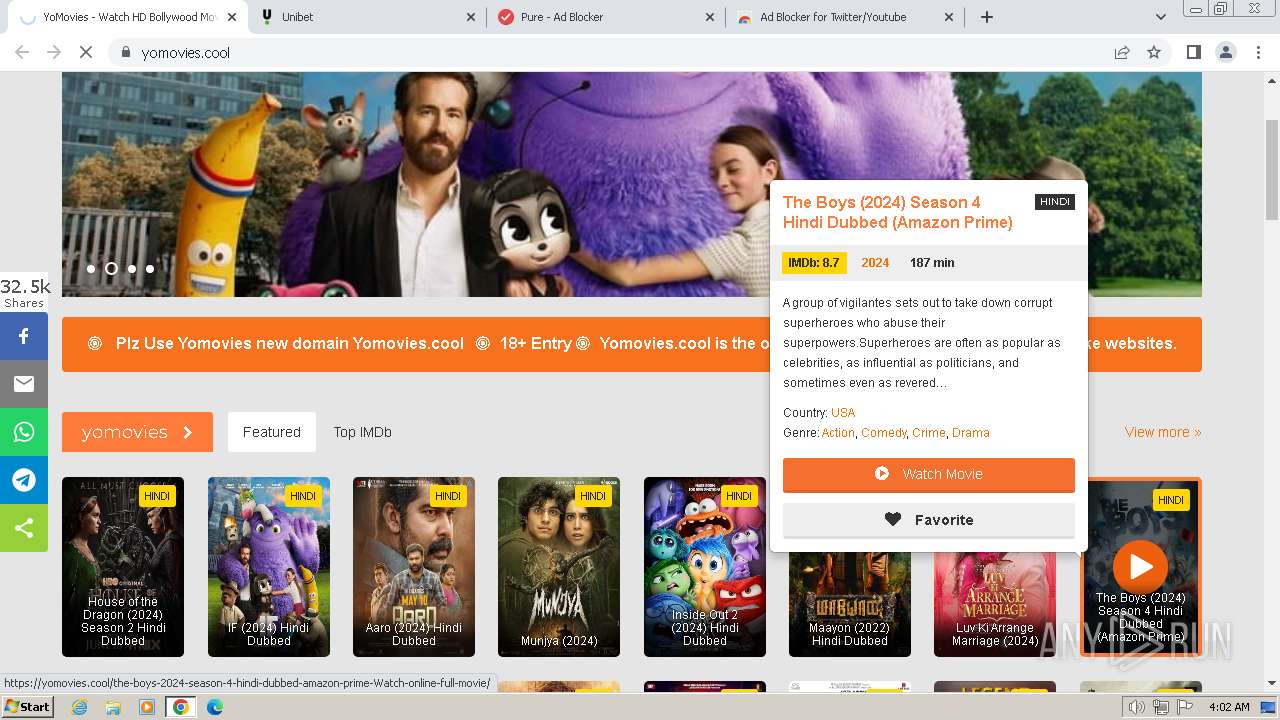
Task: Click the orange Watch Movie button
Action: click(x=929, y=474)
